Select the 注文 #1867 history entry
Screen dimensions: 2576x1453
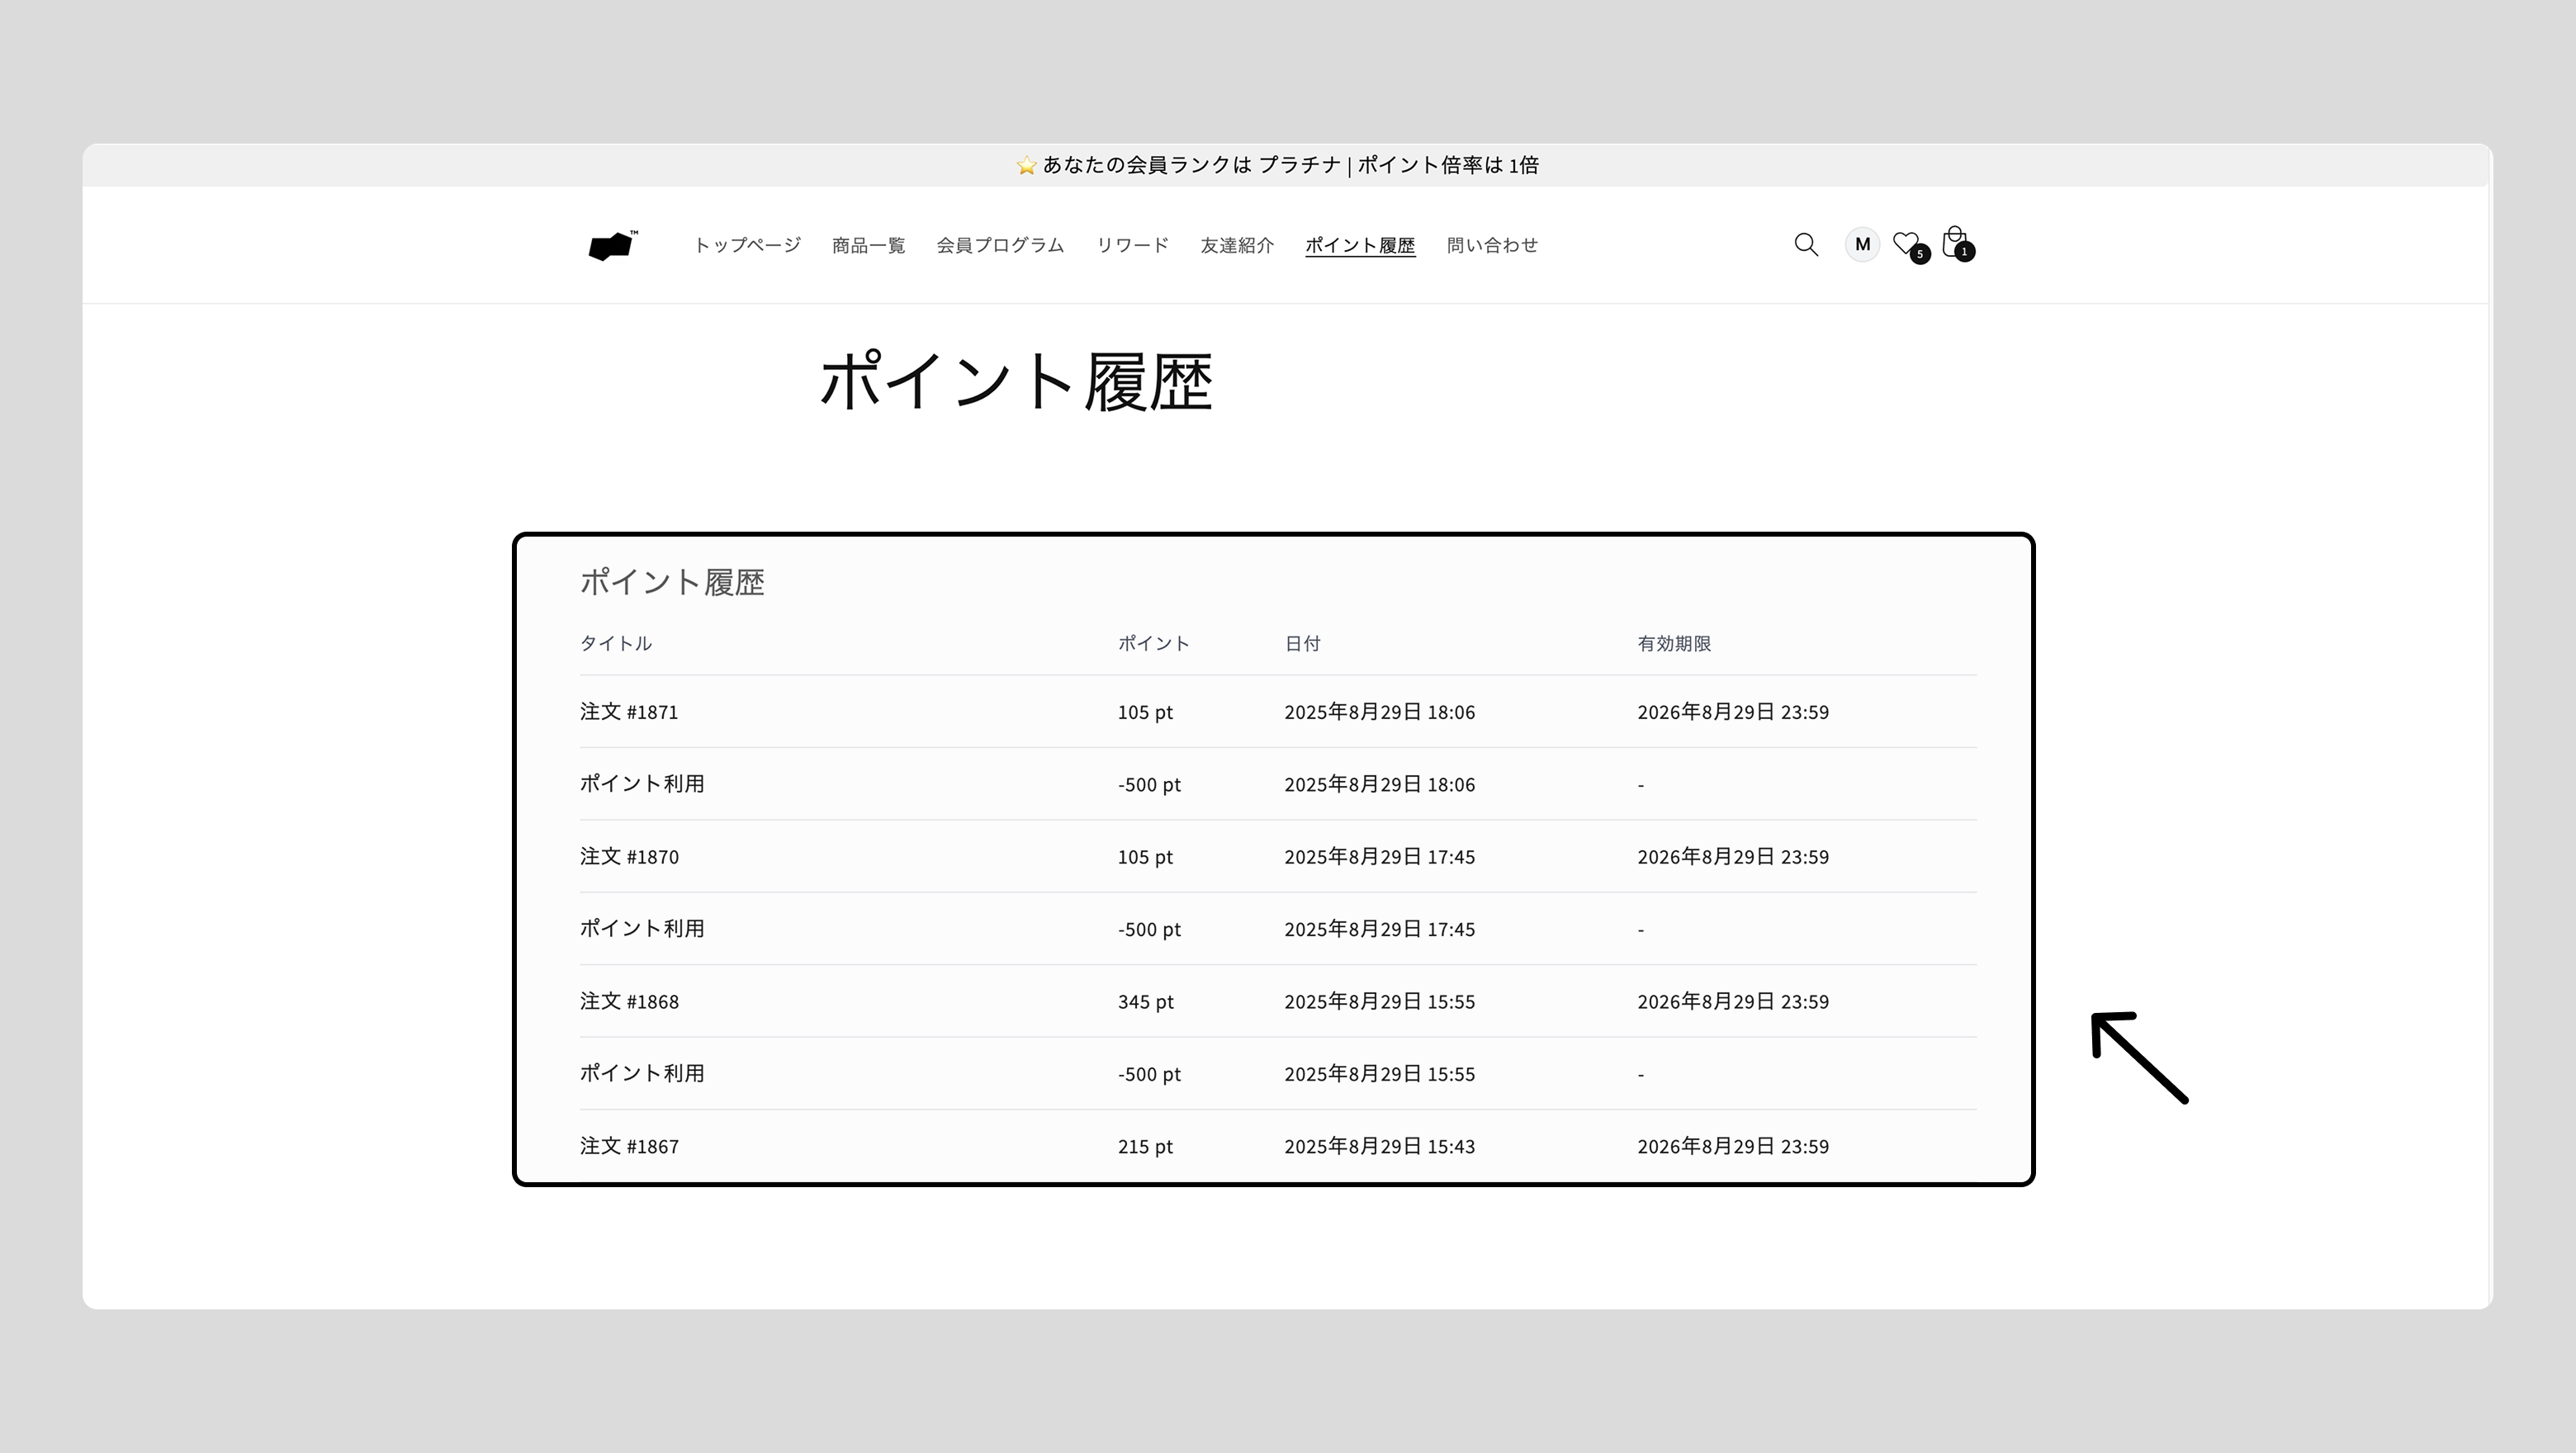point(629,1147)
